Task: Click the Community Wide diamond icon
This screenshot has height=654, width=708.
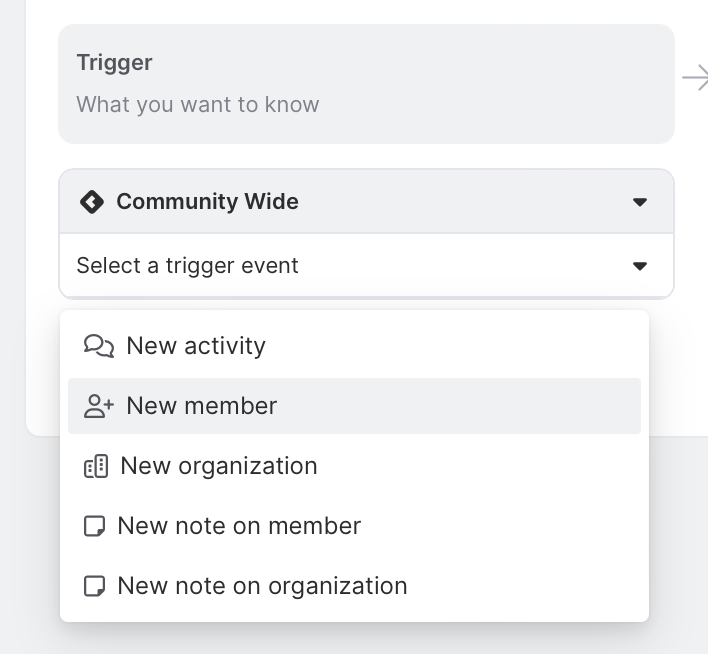Action: click(91, 202)
